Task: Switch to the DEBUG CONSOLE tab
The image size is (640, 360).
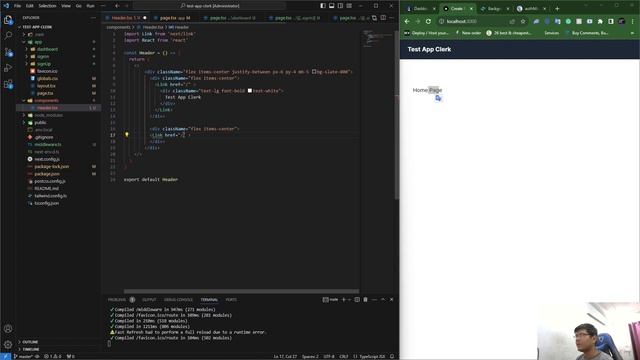Action: (x=178, y=300)
